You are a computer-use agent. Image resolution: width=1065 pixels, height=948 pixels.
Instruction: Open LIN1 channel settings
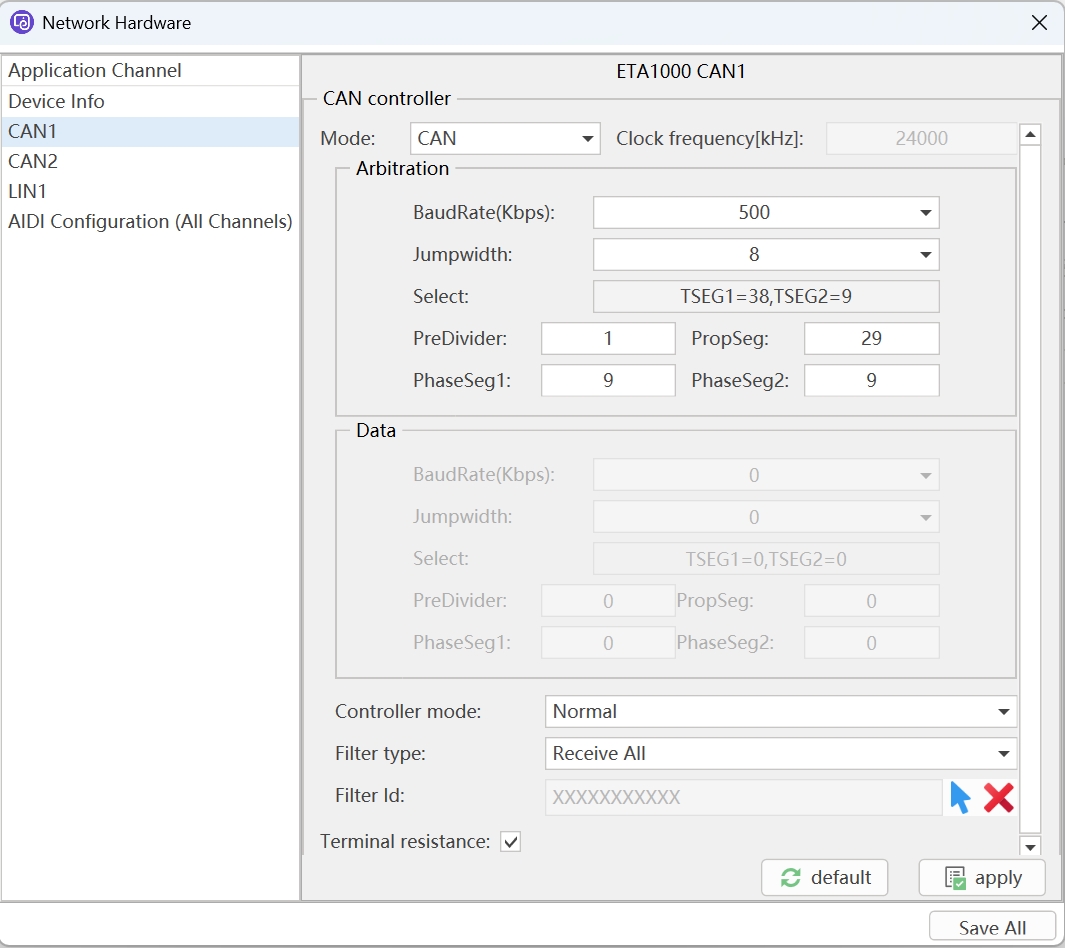click(28, 191)
